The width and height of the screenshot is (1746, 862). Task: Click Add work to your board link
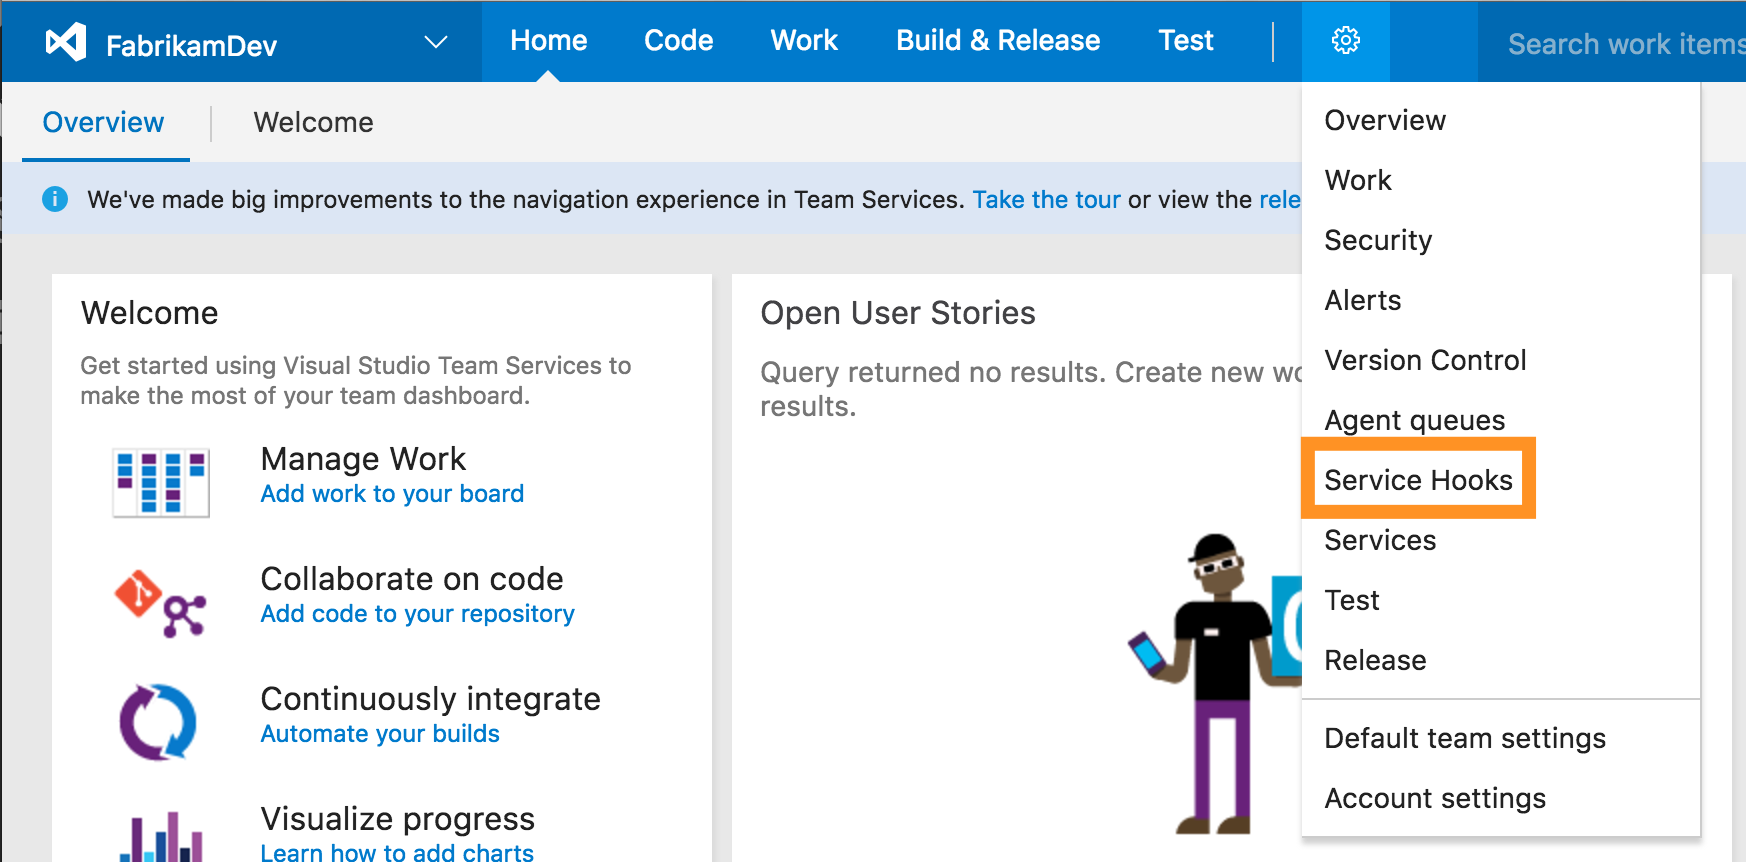click(392, 494)
